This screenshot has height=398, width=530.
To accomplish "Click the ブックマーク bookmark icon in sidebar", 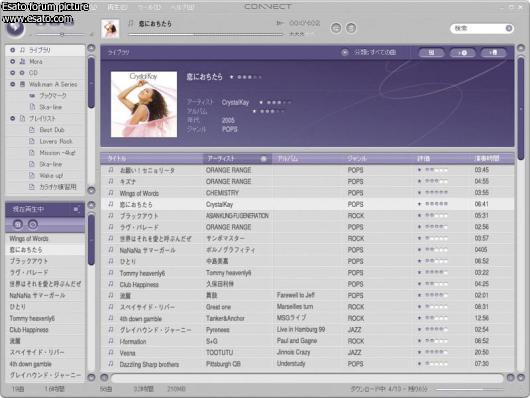I will pos(32,96).
